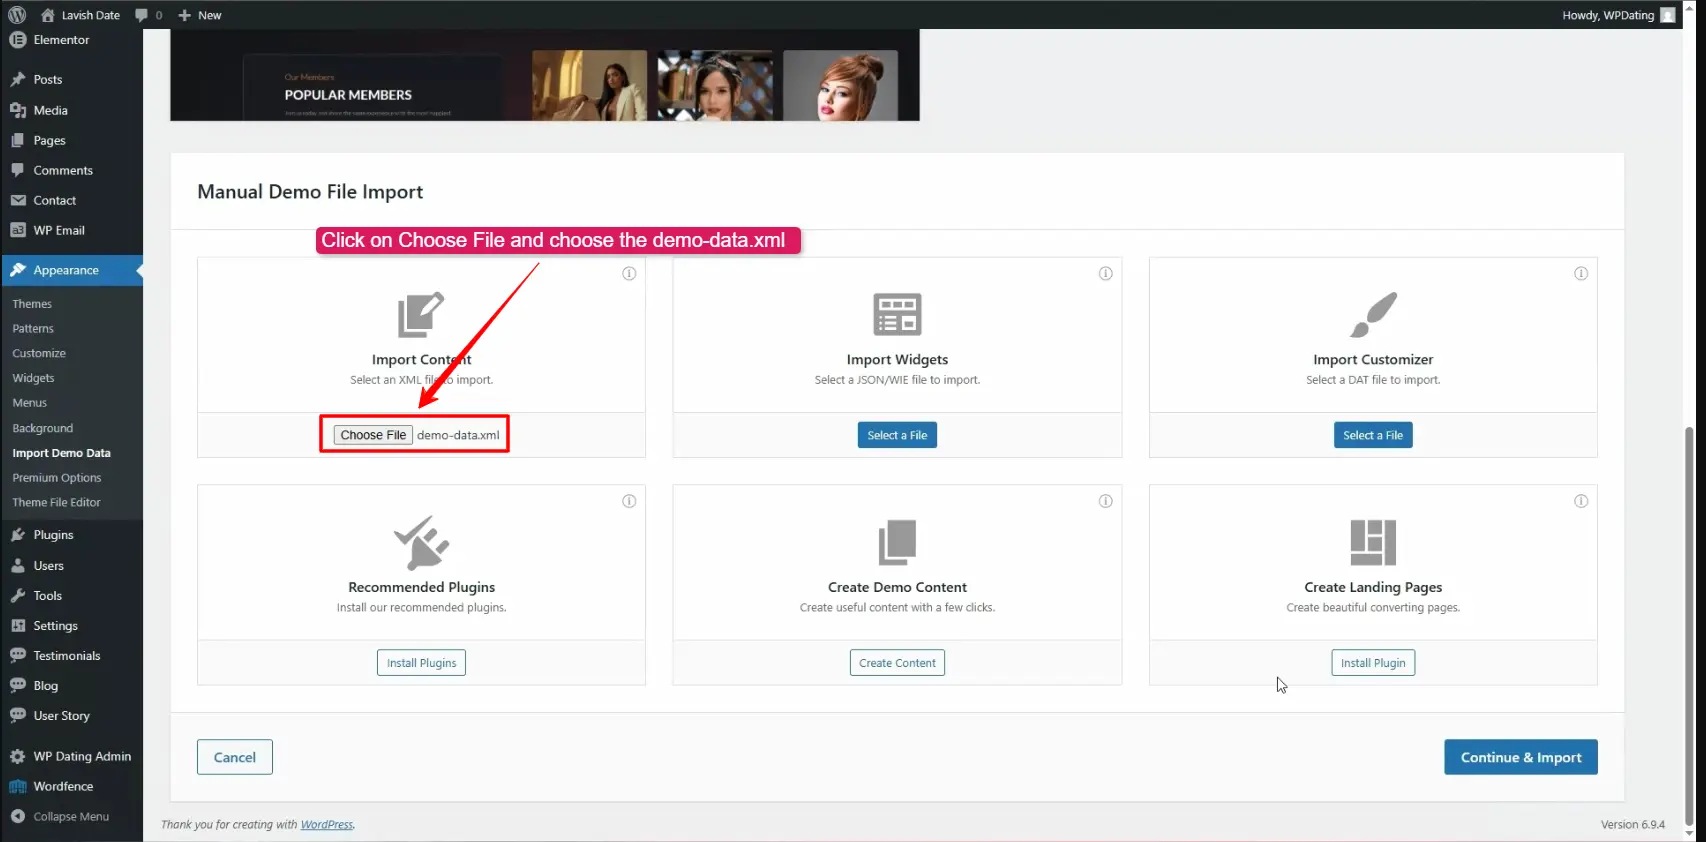Click info icon on Import Widgets card
1706x842 pixels.
point(1105,273)
